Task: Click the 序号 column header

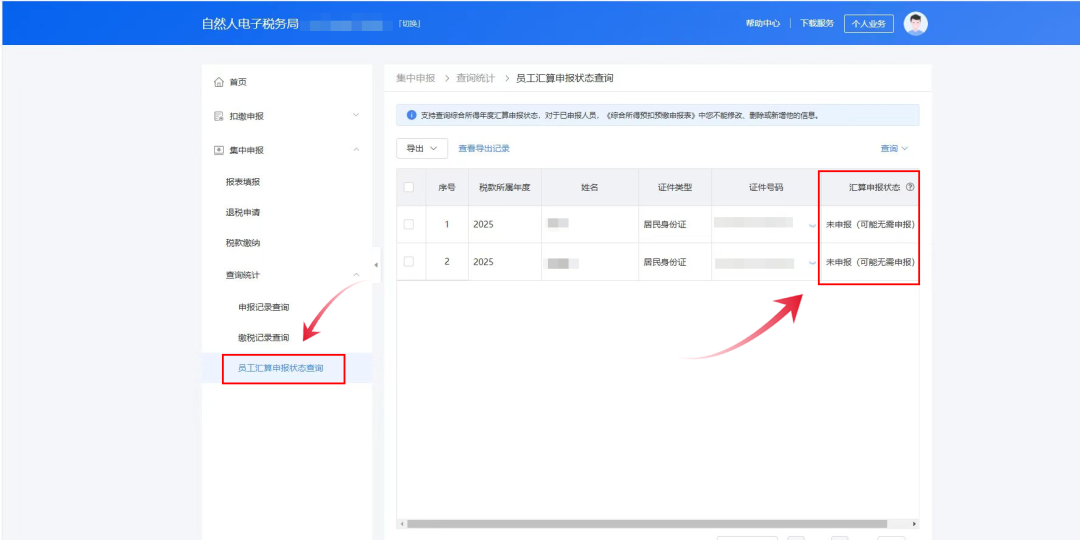Action: [447, 187]
